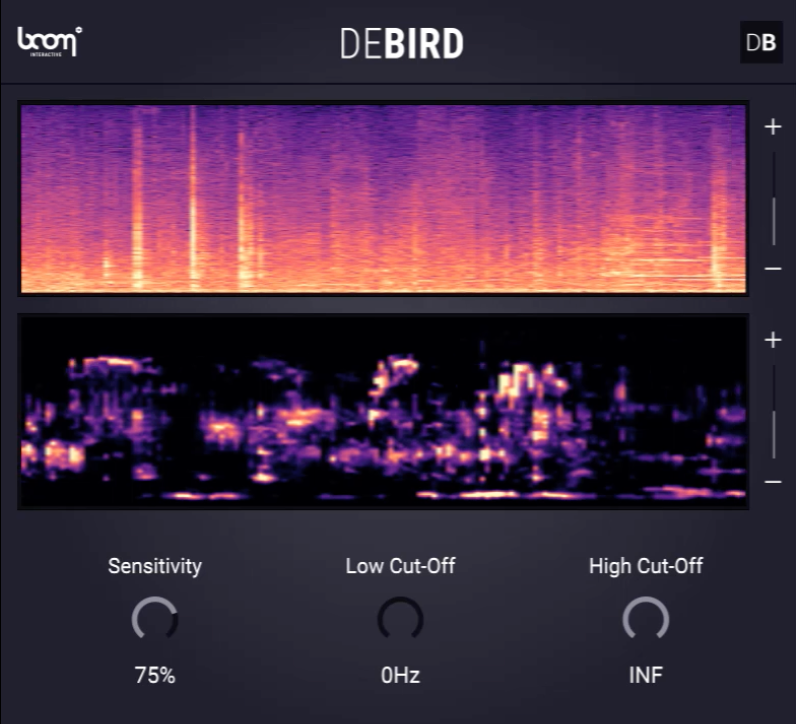This screenshot has height=724, width=796.
Task: Click the Low Cut-Off label text
Action: click(400, 566)
